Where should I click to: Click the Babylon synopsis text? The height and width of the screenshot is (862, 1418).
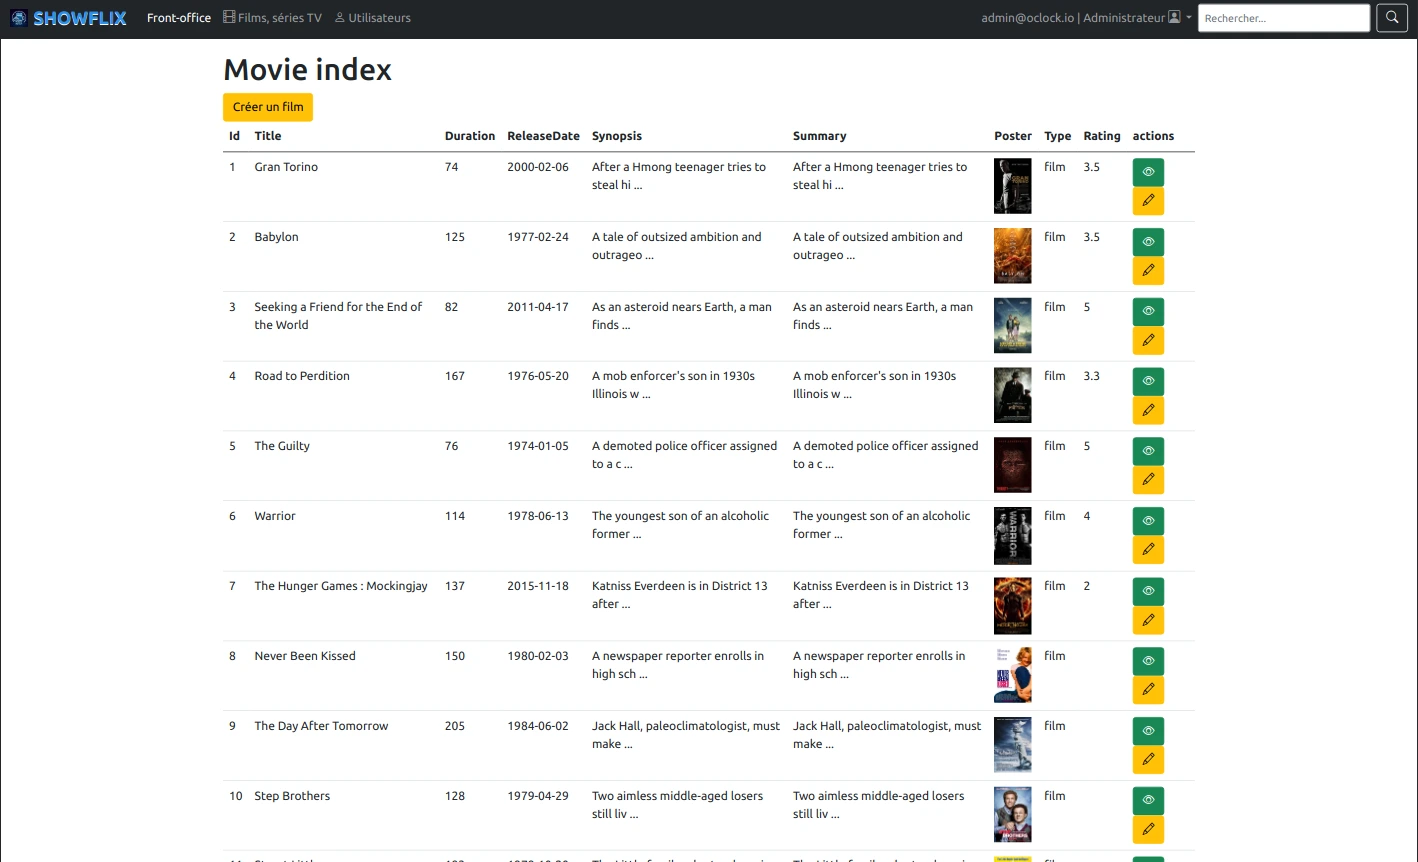[677, 246]
